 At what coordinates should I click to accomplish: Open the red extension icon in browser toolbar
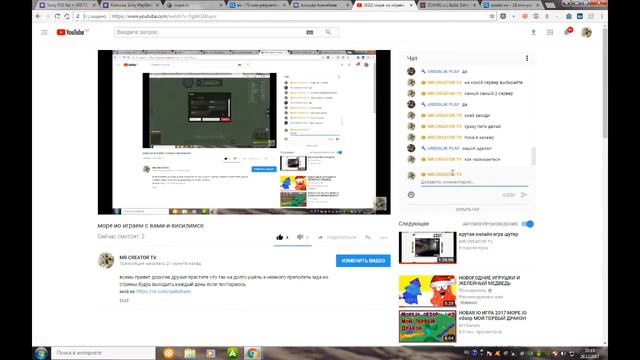pyautogui.click(x=525, y=16)
